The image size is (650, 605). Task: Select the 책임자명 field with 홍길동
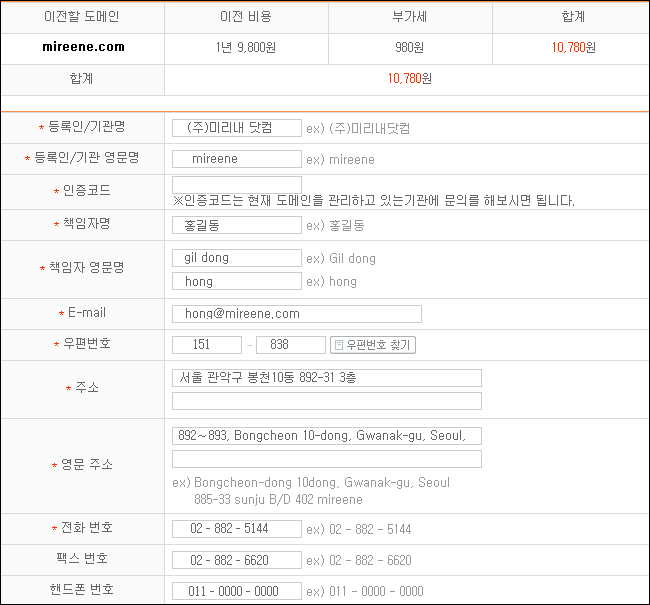[x=237, y=225]
